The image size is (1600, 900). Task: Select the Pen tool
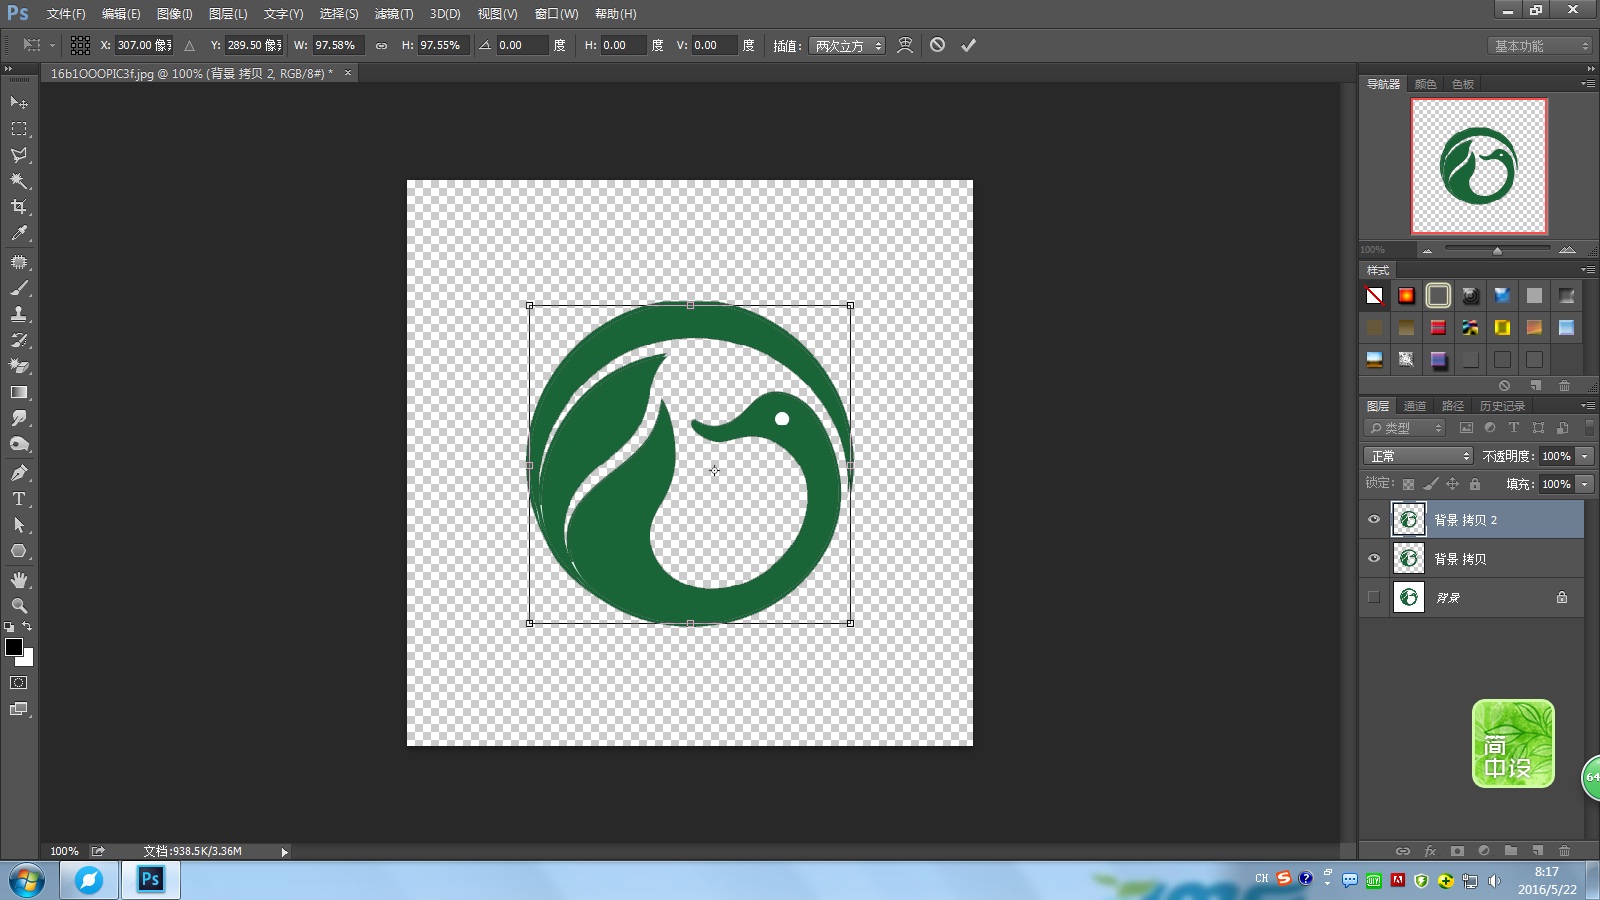[x=19, y=473]
